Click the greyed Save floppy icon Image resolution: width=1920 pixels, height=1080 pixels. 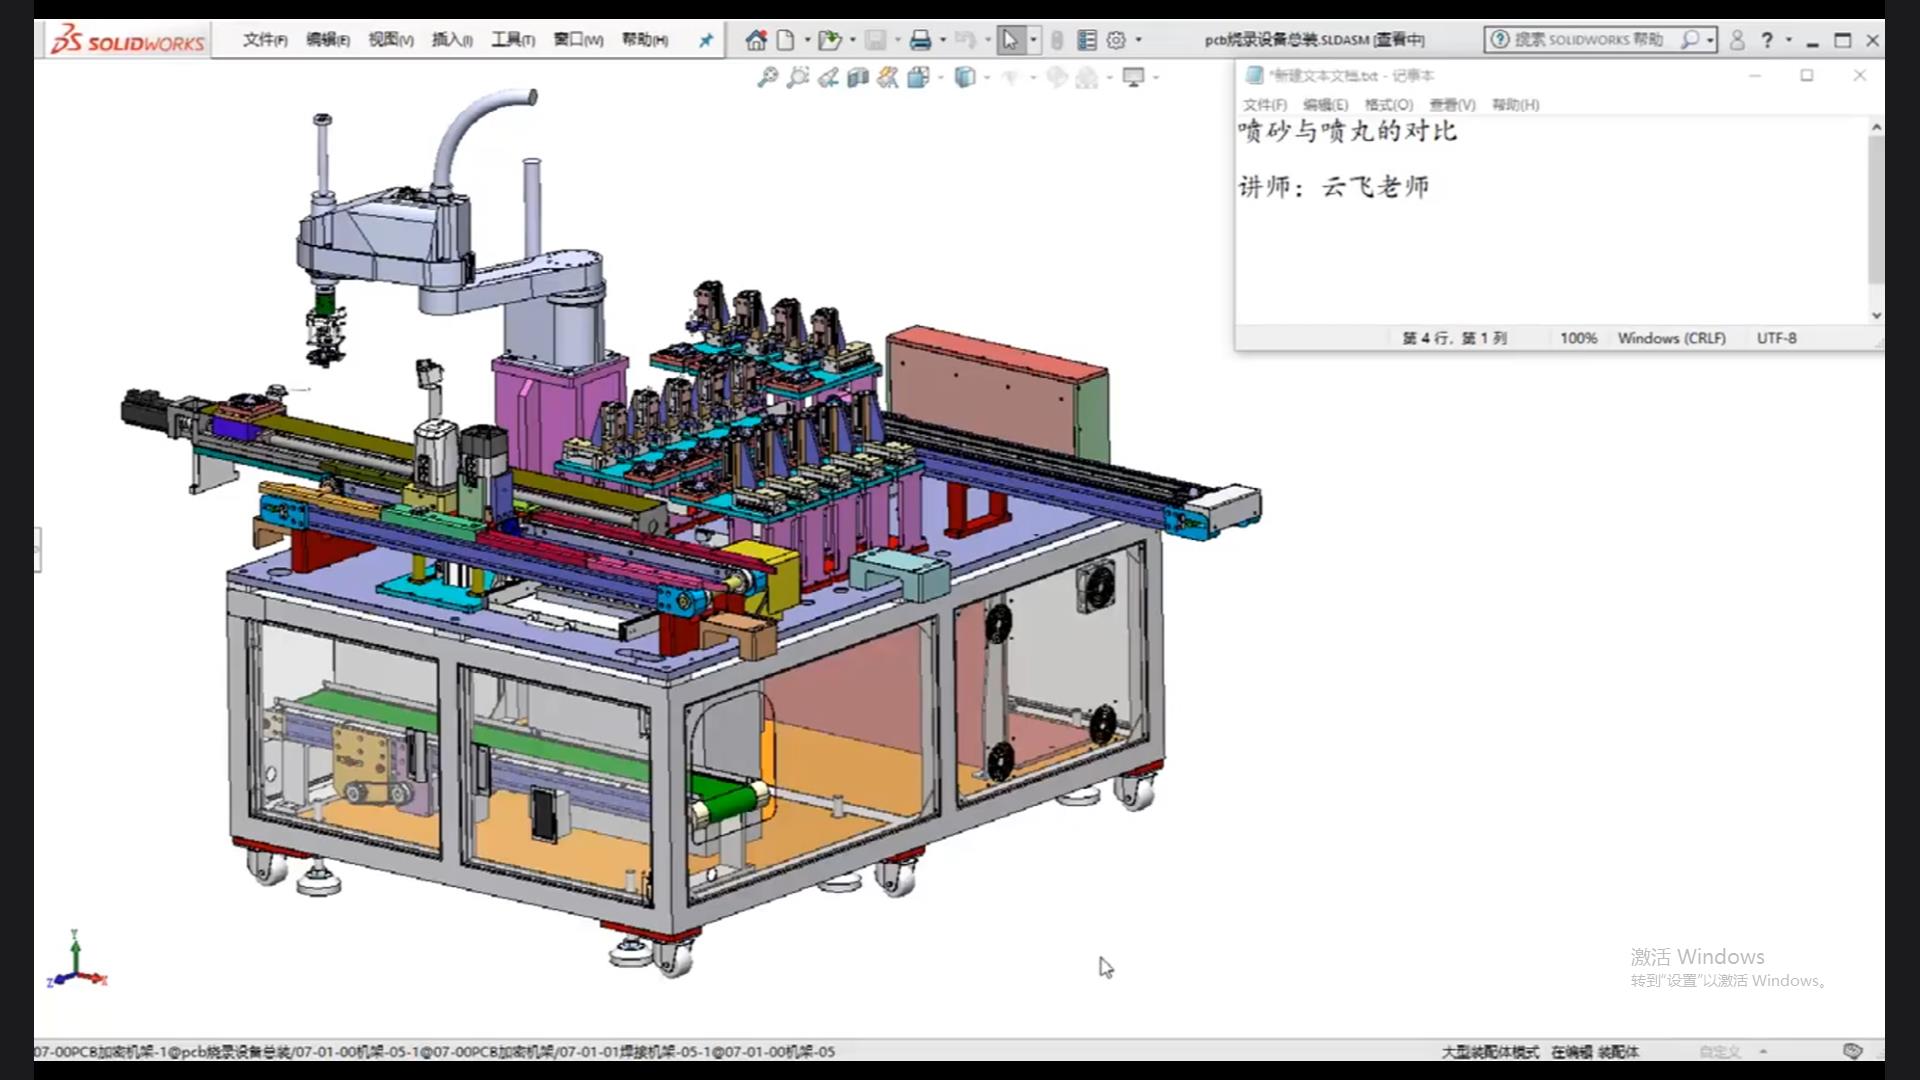click(875, 40)
